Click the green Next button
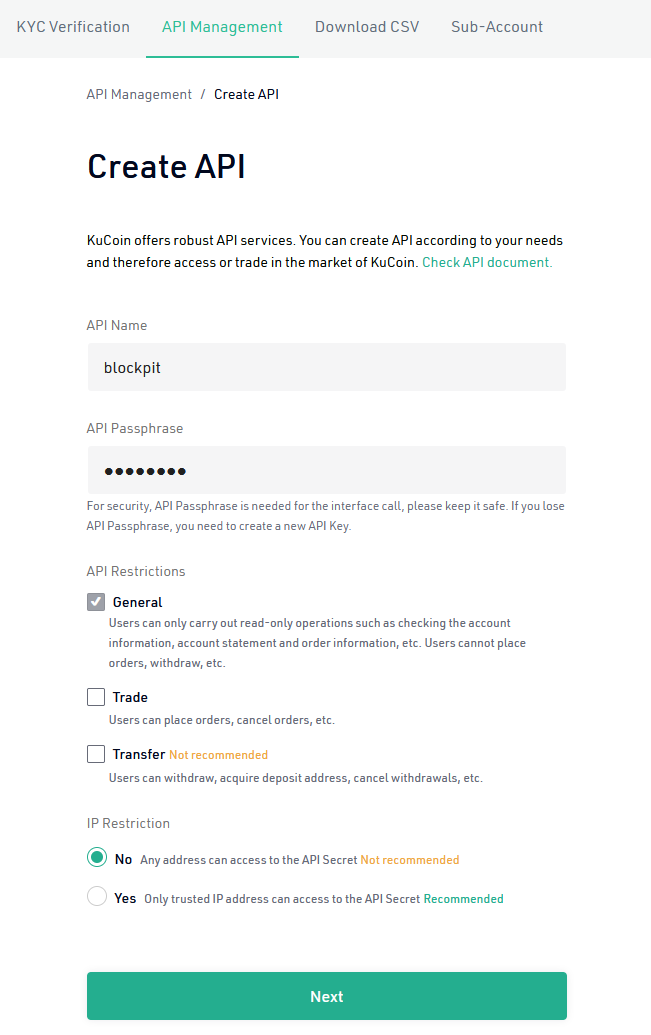 coord(327,996)
